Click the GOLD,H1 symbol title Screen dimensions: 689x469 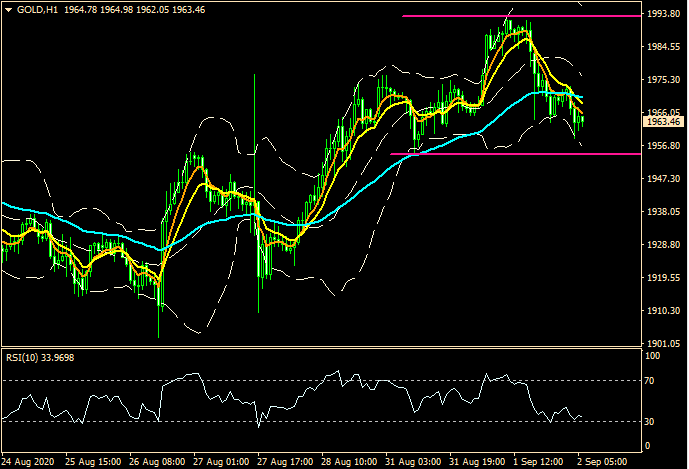[x=36, y=9]
